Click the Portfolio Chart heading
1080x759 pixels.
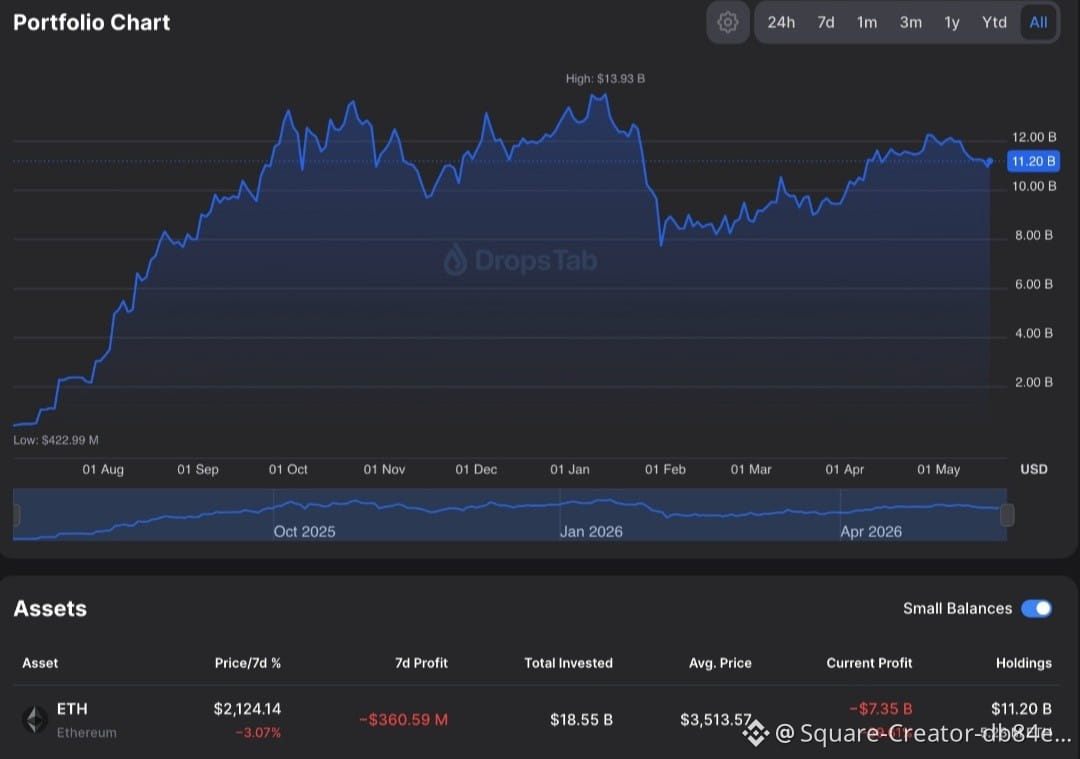coord(92,23)
